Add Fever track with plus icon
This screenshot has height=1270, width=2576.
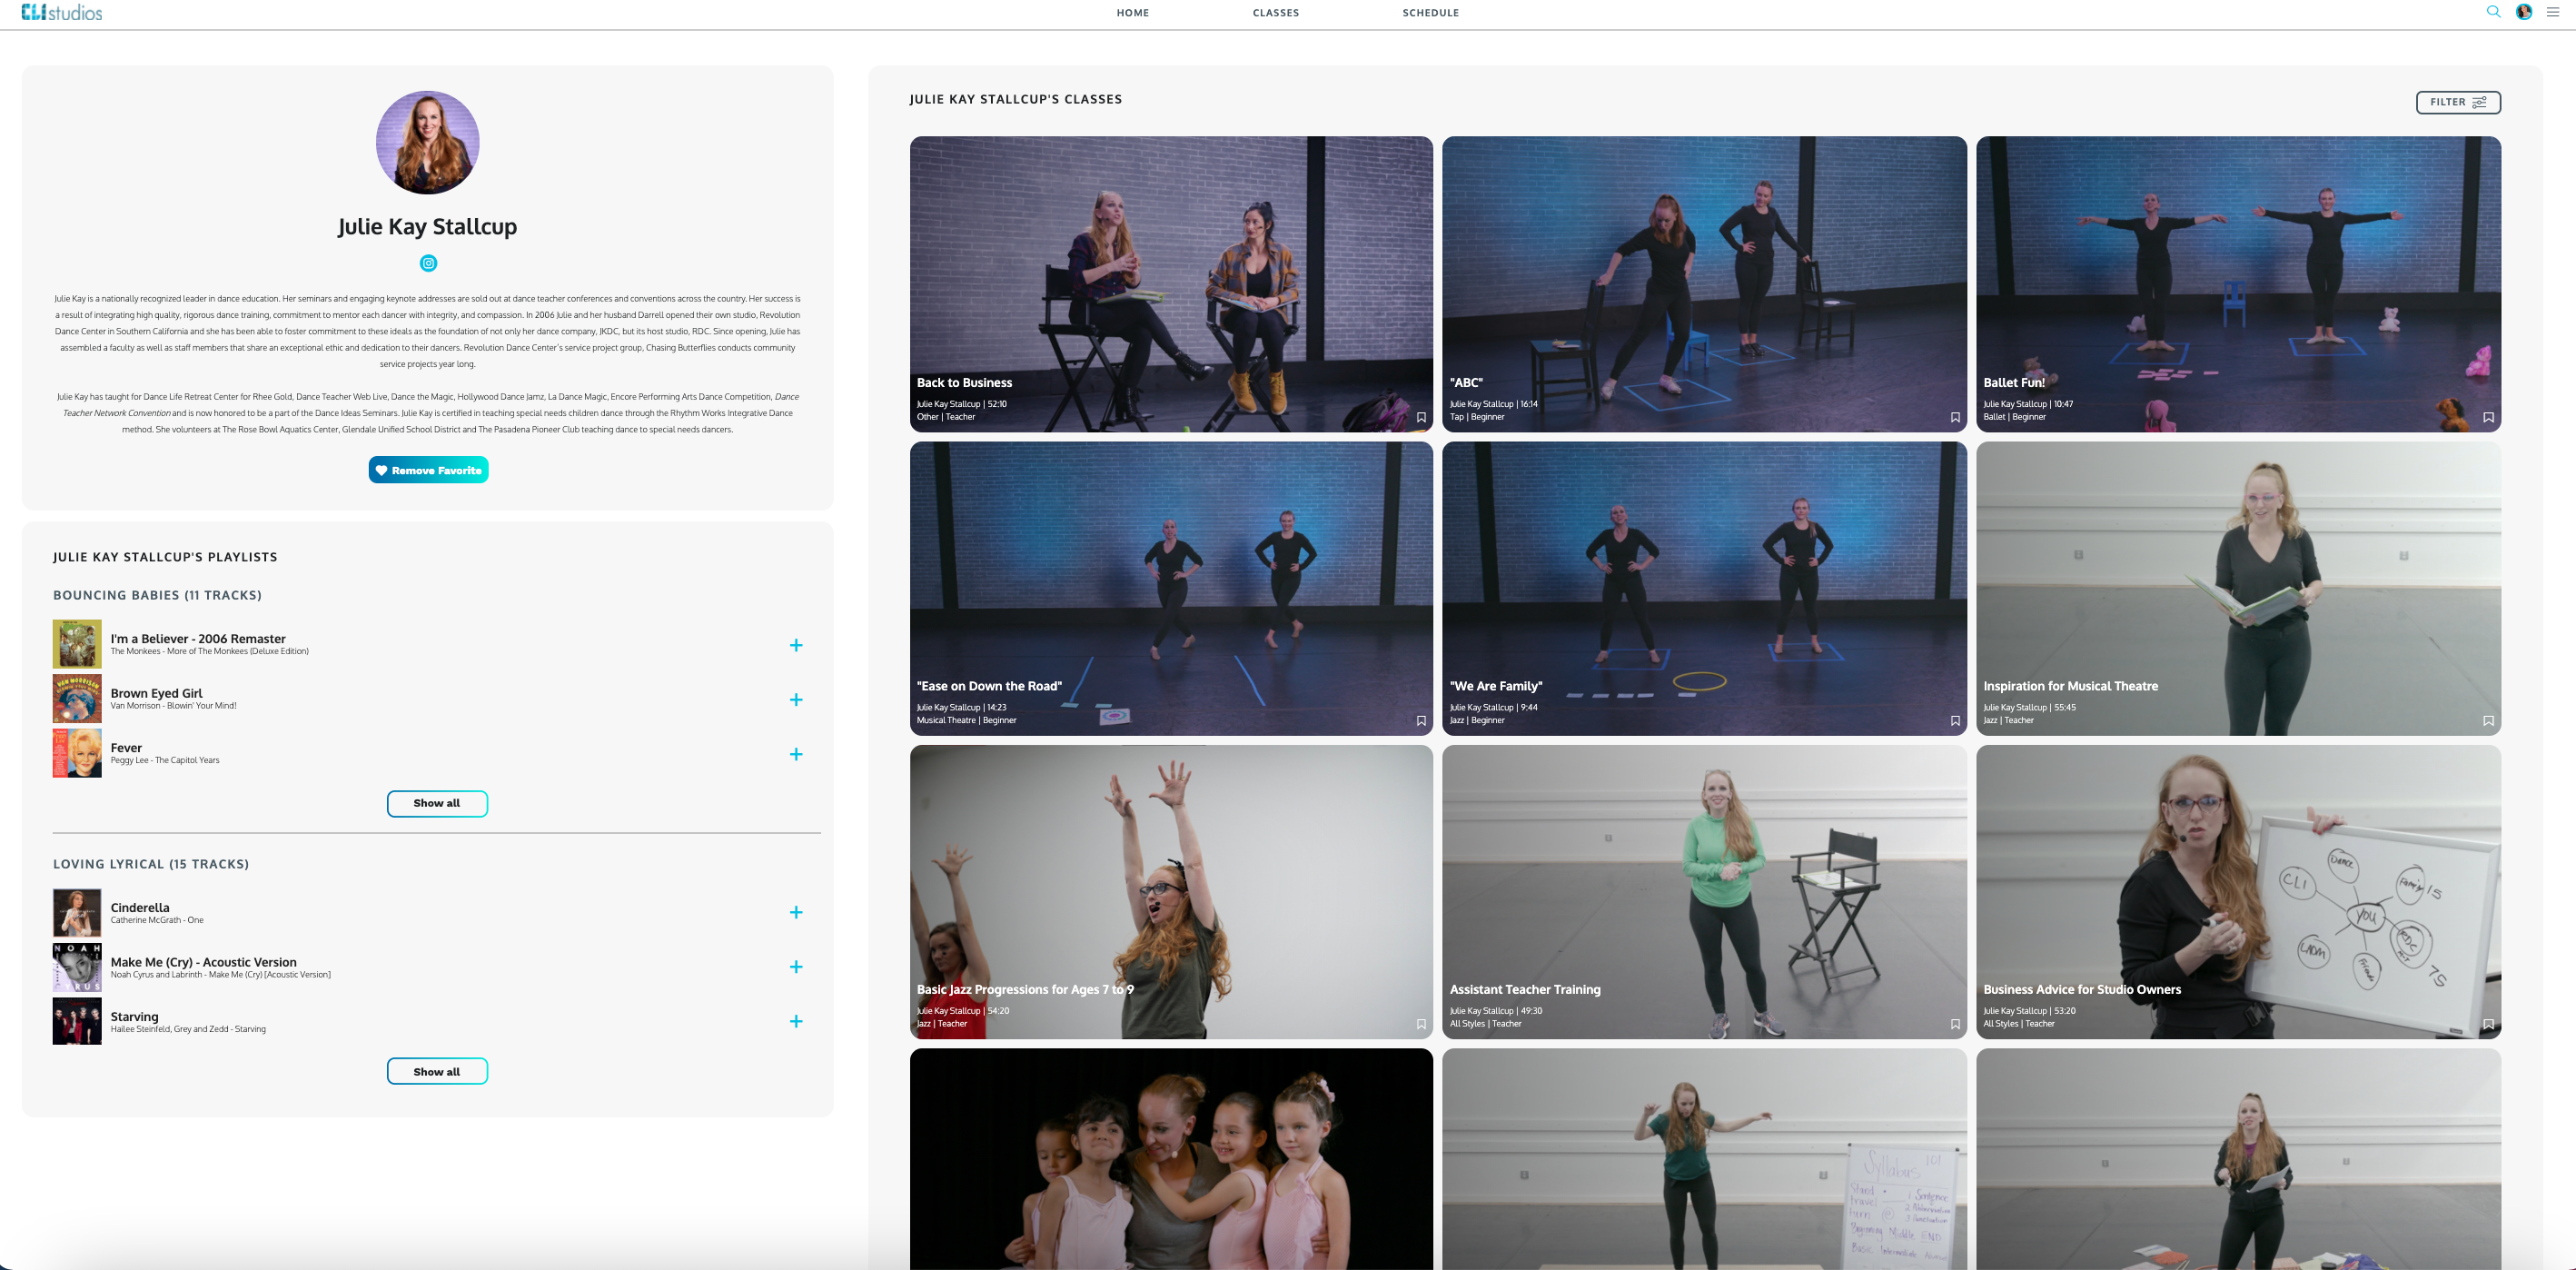pyautogui.click(x=796, y=754)
